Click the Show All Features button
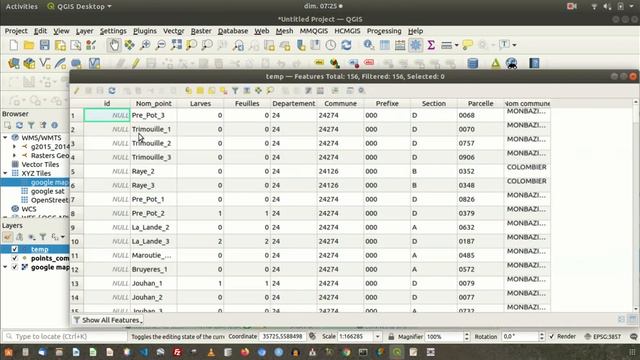The width and height of the screenshot is (640, 360). click(107, 320)
